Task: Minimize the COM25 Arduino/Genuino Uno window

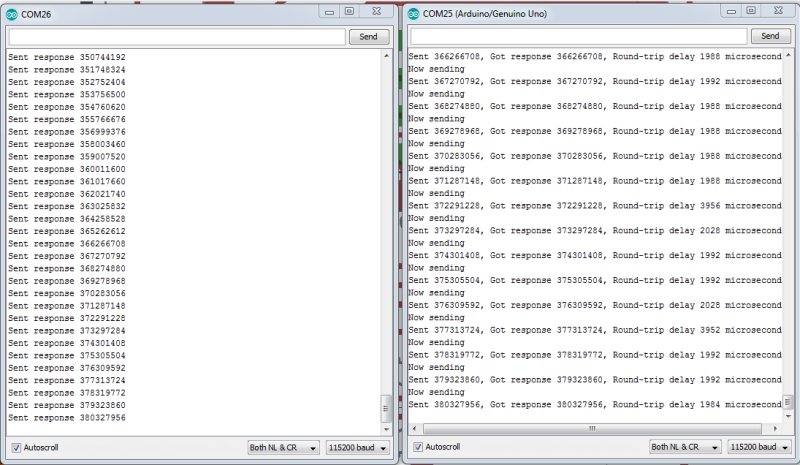Action: [x=731, y=11]
